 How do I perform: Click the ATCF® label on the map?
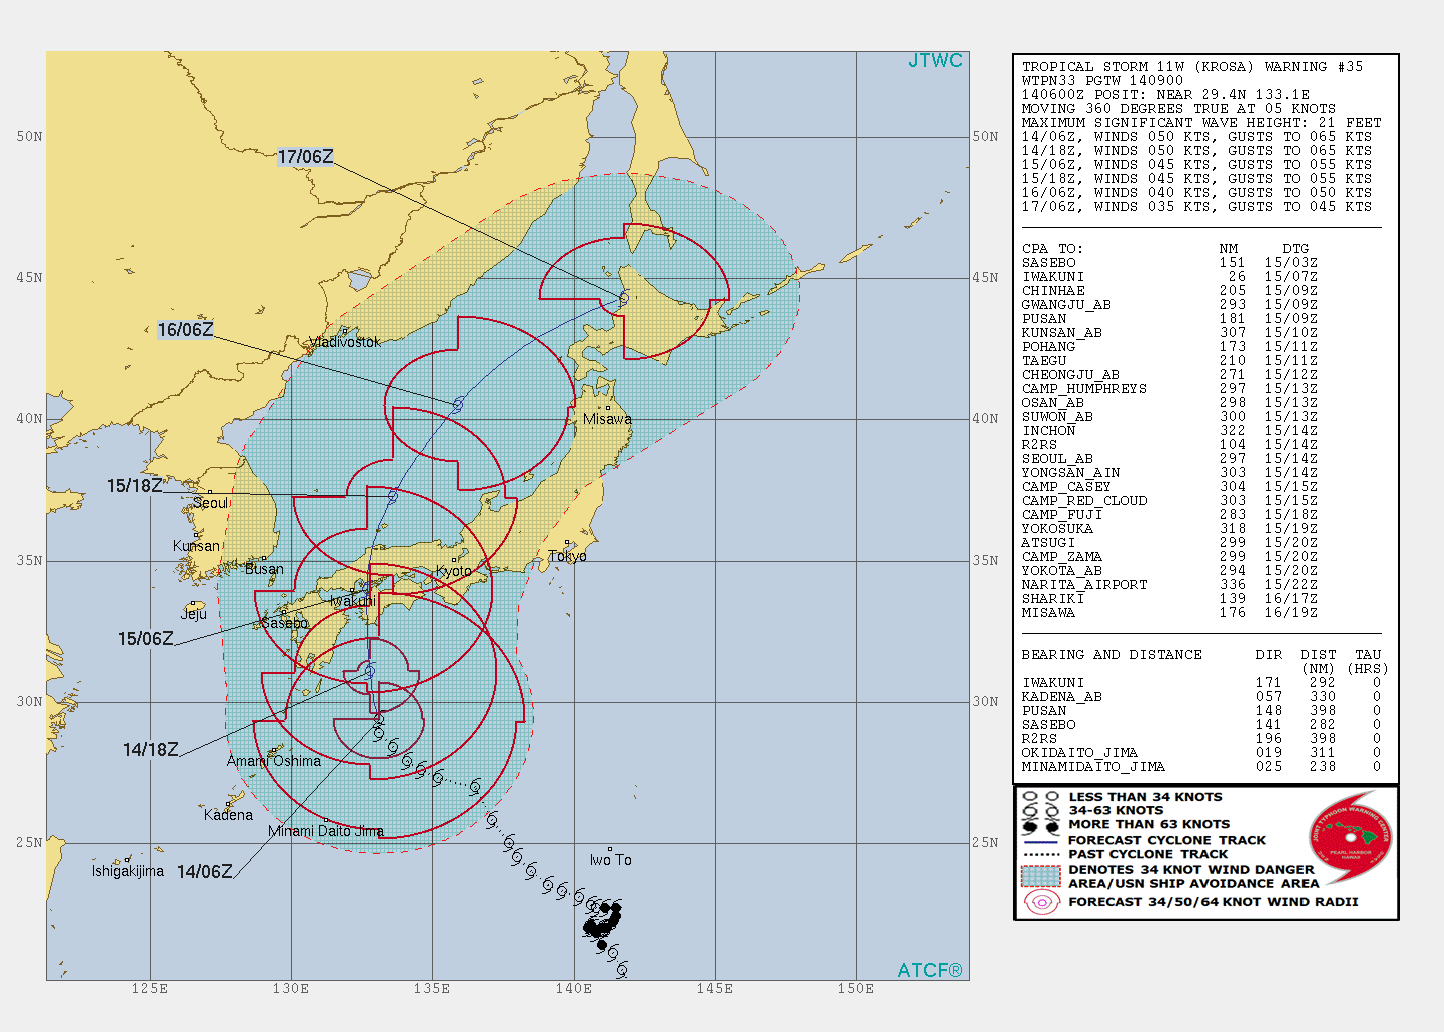pos(930,970)
